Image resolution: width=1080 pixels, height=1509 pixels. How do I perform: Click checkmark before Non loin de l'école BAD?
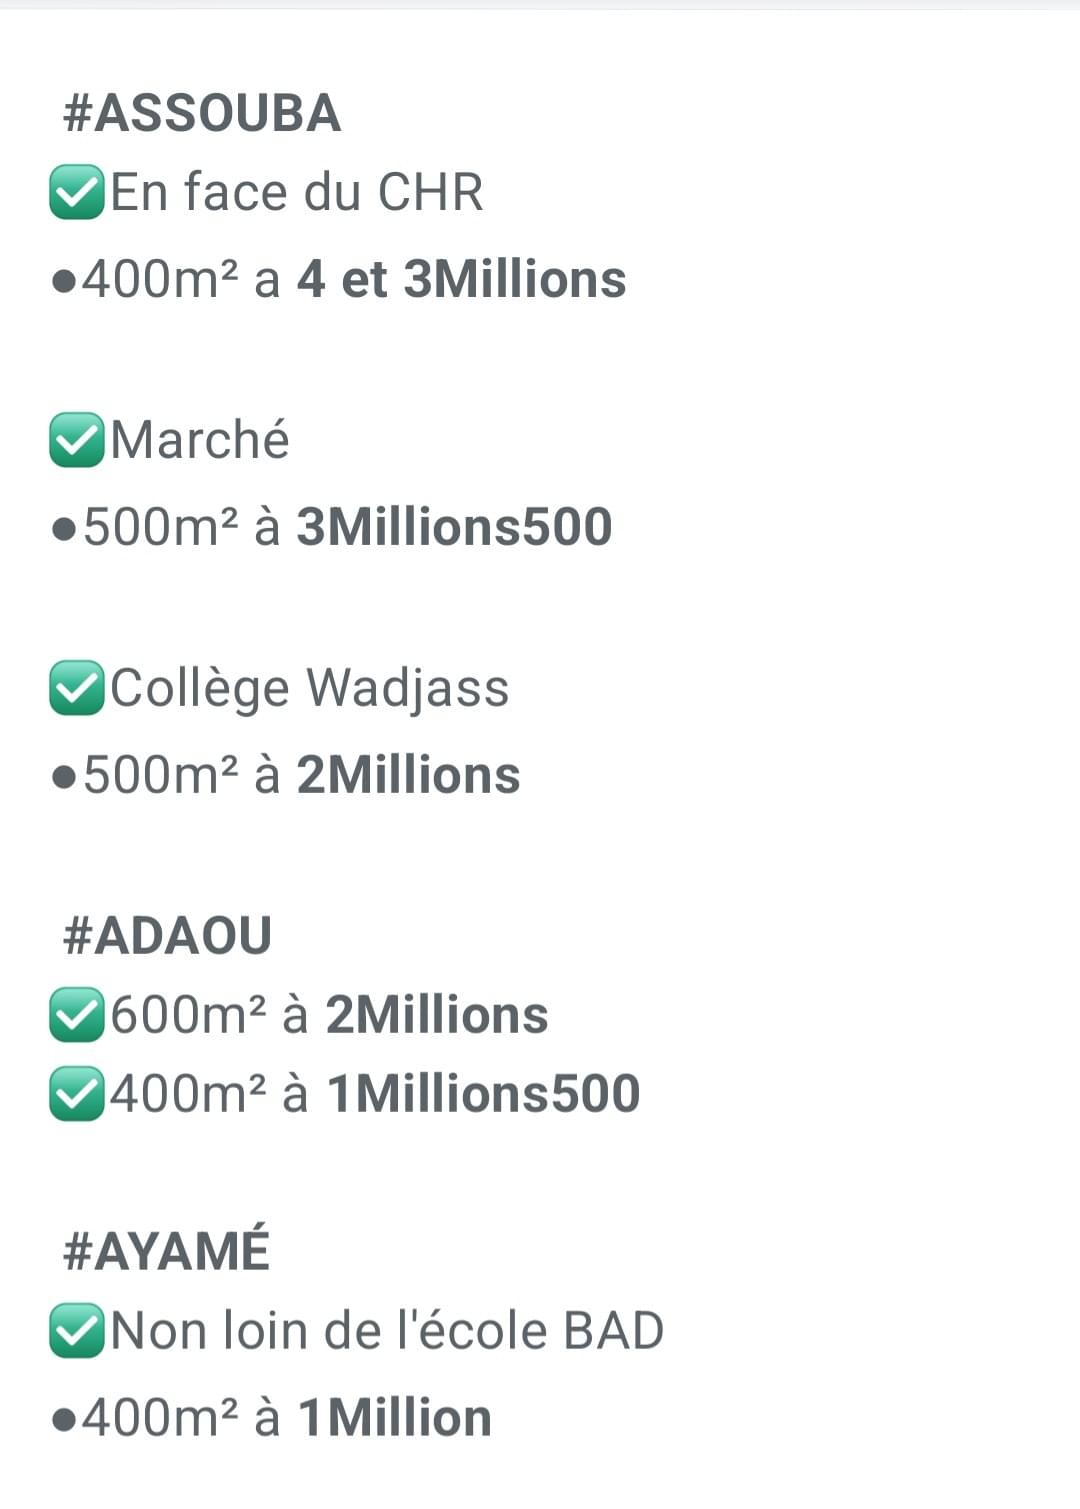[x=76, y=1331]
